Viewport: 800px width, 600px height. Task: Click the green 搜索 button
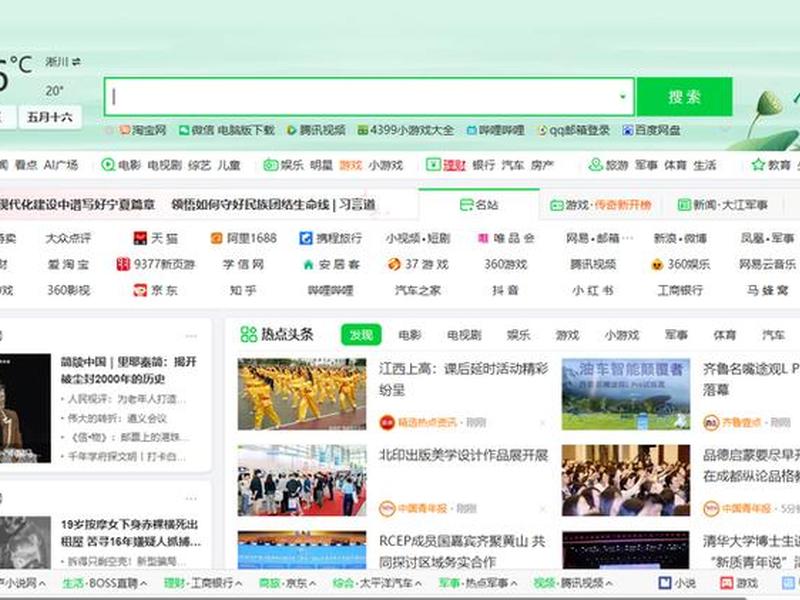tap(684, 97)
